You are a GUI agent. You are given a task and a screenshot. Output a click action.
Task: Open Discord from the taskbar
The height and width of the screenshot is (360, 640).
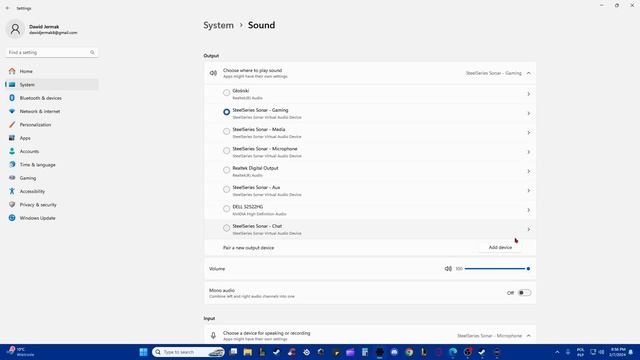click(394, 352)
